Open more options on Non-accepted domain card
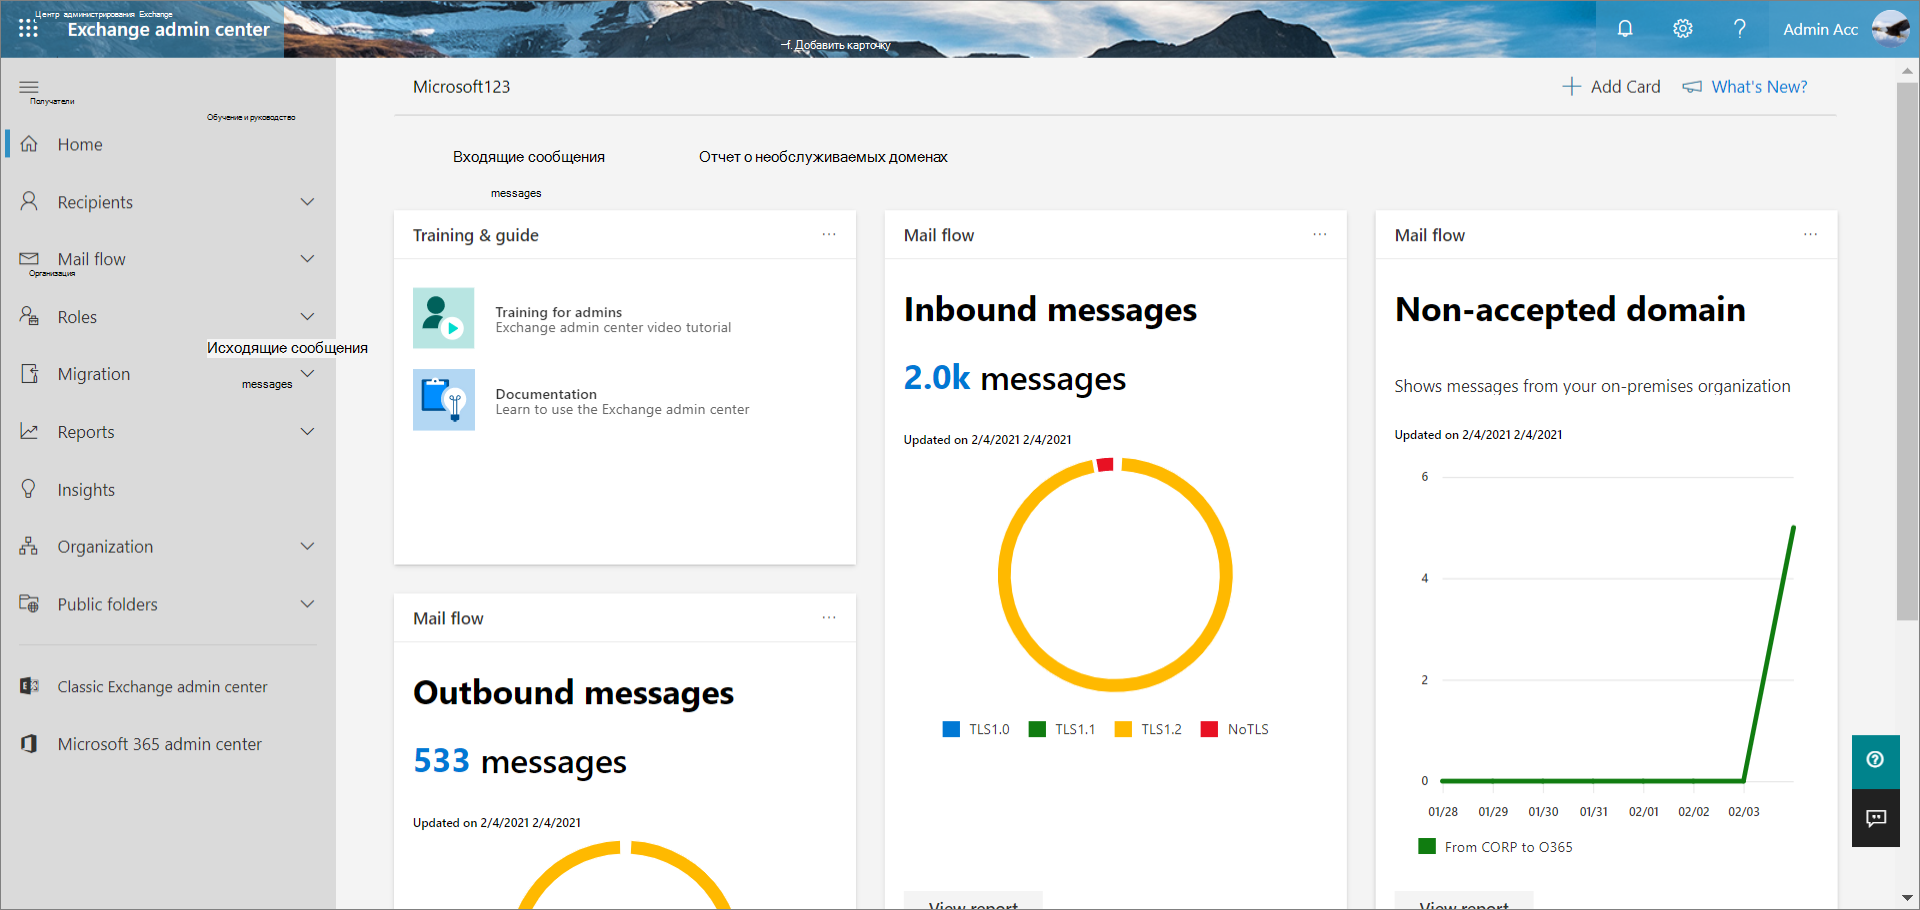The height and width of the screenshot is (910, 1920). pos(1811,234)
